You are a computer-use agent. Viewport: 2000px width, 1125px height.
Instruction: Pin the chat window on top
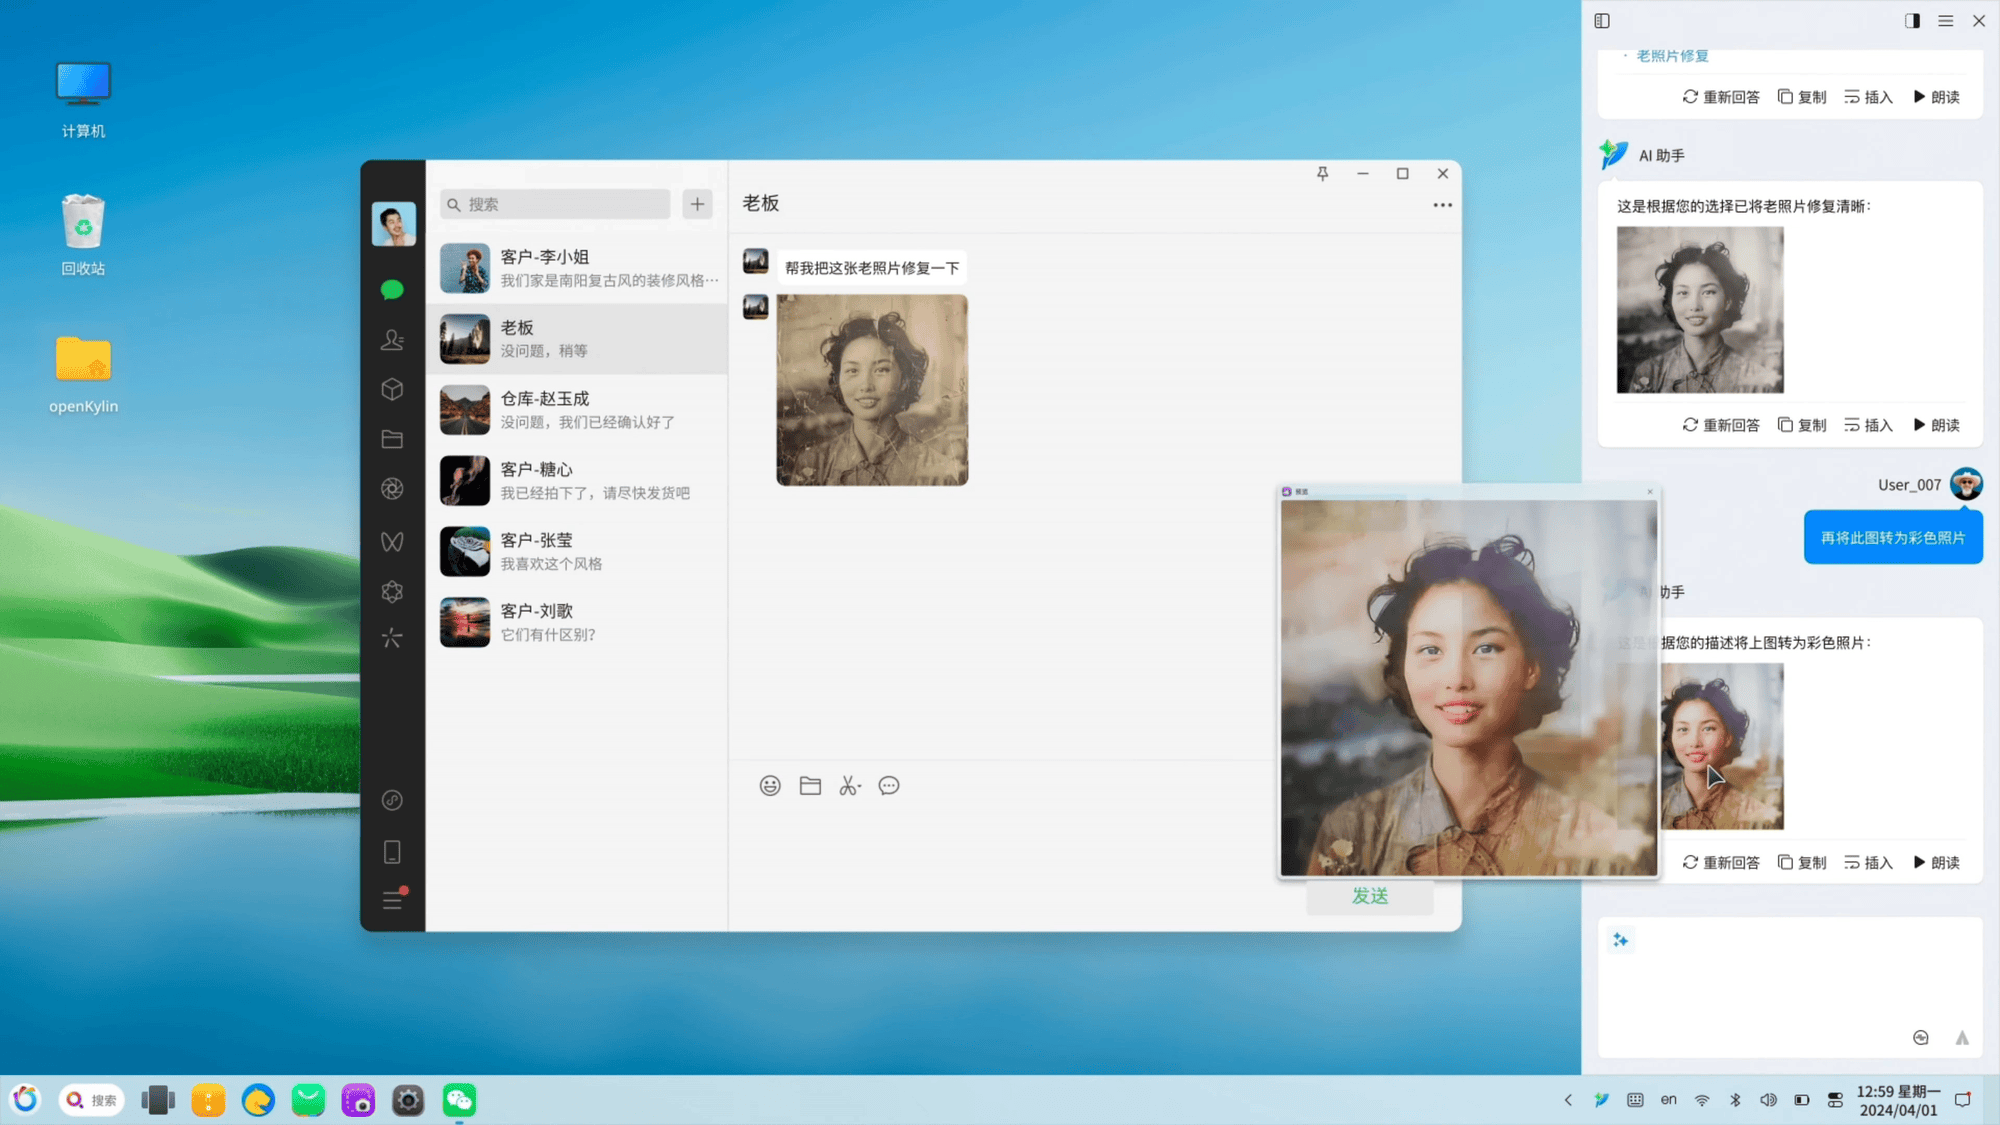[x=1322, y=174]
